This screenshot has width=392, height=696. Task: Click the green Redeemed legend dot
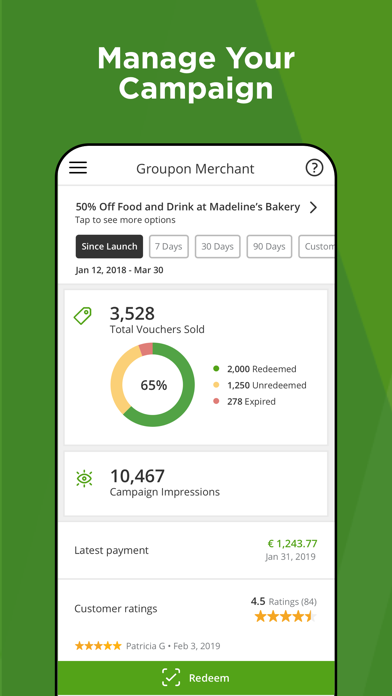pos(216,368)
